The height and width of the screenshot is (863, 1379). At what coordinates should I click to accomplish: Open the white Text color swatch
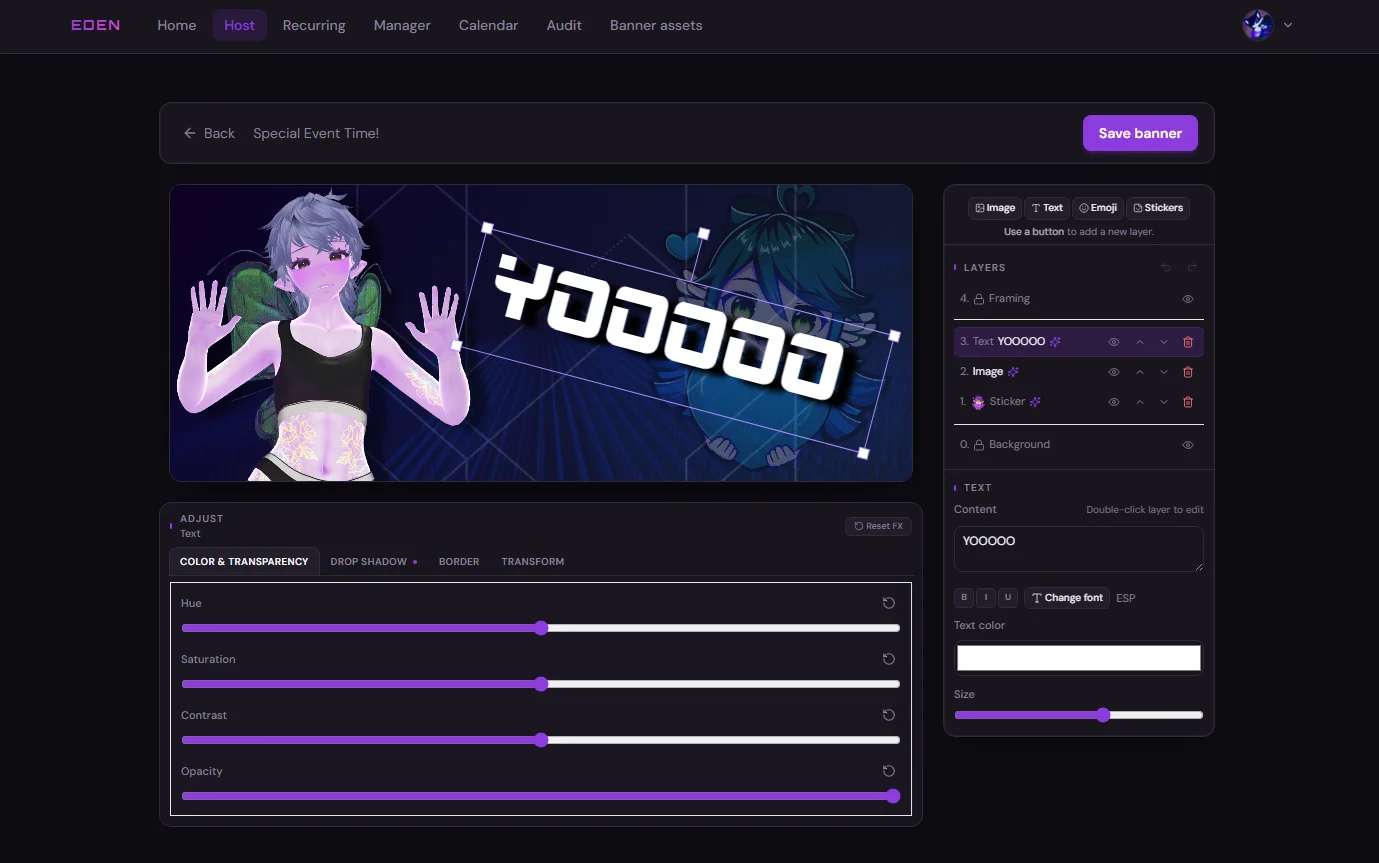(1079, 658)
